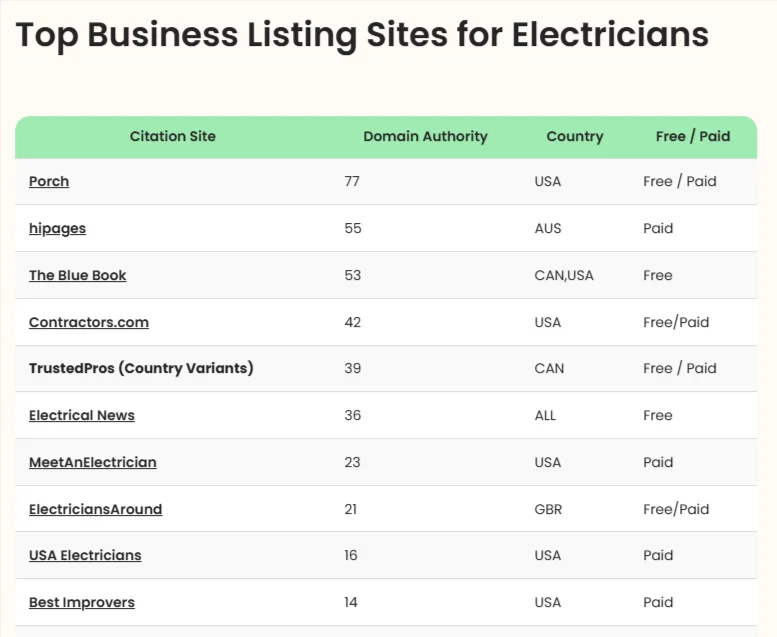Visit the USA Electricians link
The width and height of the screenshot is (777, 637).
click(85, 555)
